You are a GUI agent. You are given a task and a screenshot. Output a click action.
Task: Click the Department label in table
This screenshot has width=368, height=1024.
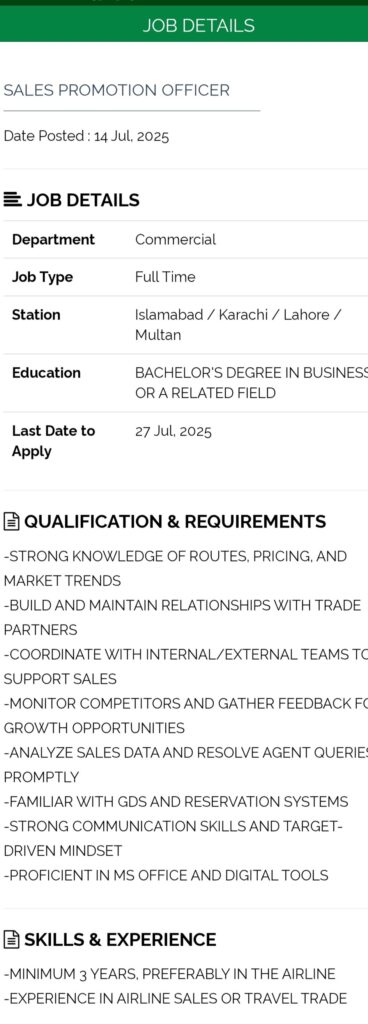click(54, 240)
